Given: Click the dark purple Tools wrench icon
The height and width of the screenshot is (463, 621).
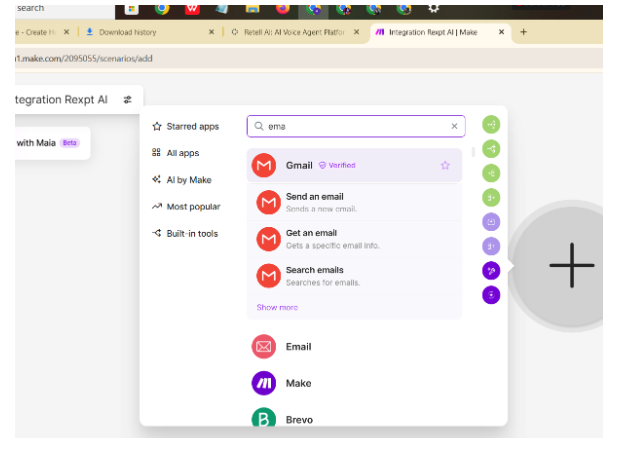Looking at the screenshot, I should tap(491, 271).
